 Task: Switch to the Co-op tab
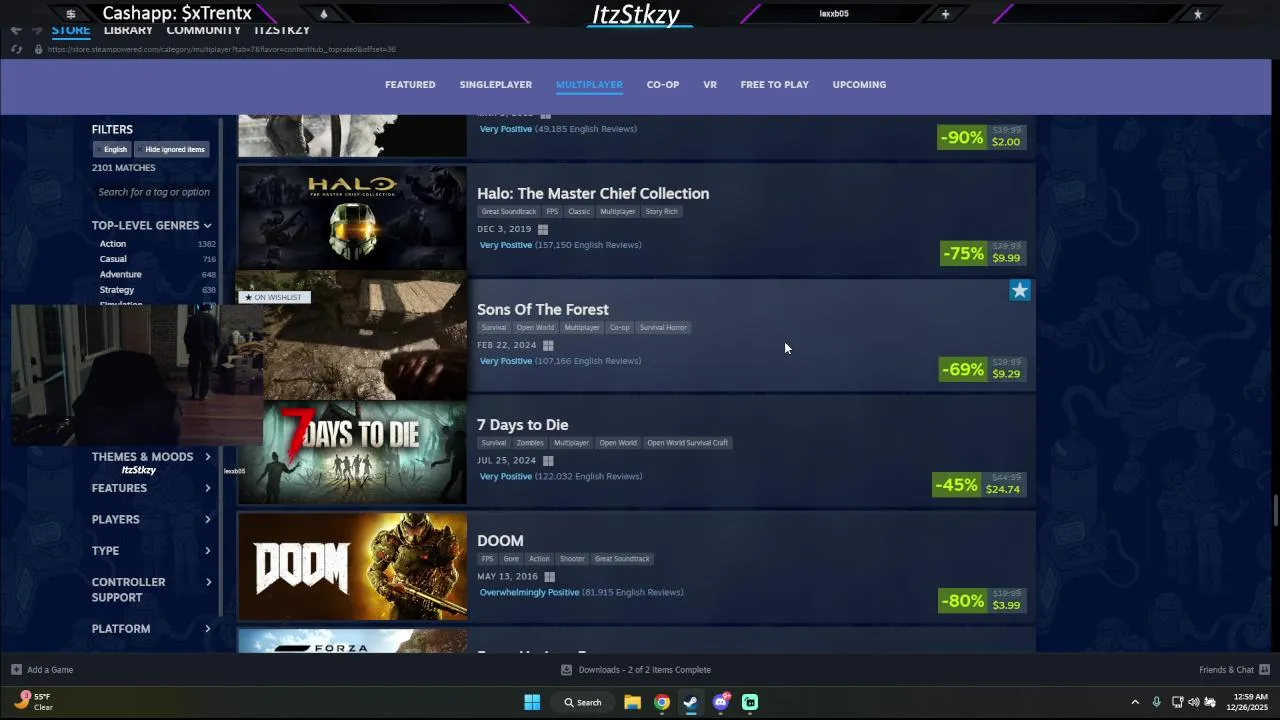[x=663, y=85]
